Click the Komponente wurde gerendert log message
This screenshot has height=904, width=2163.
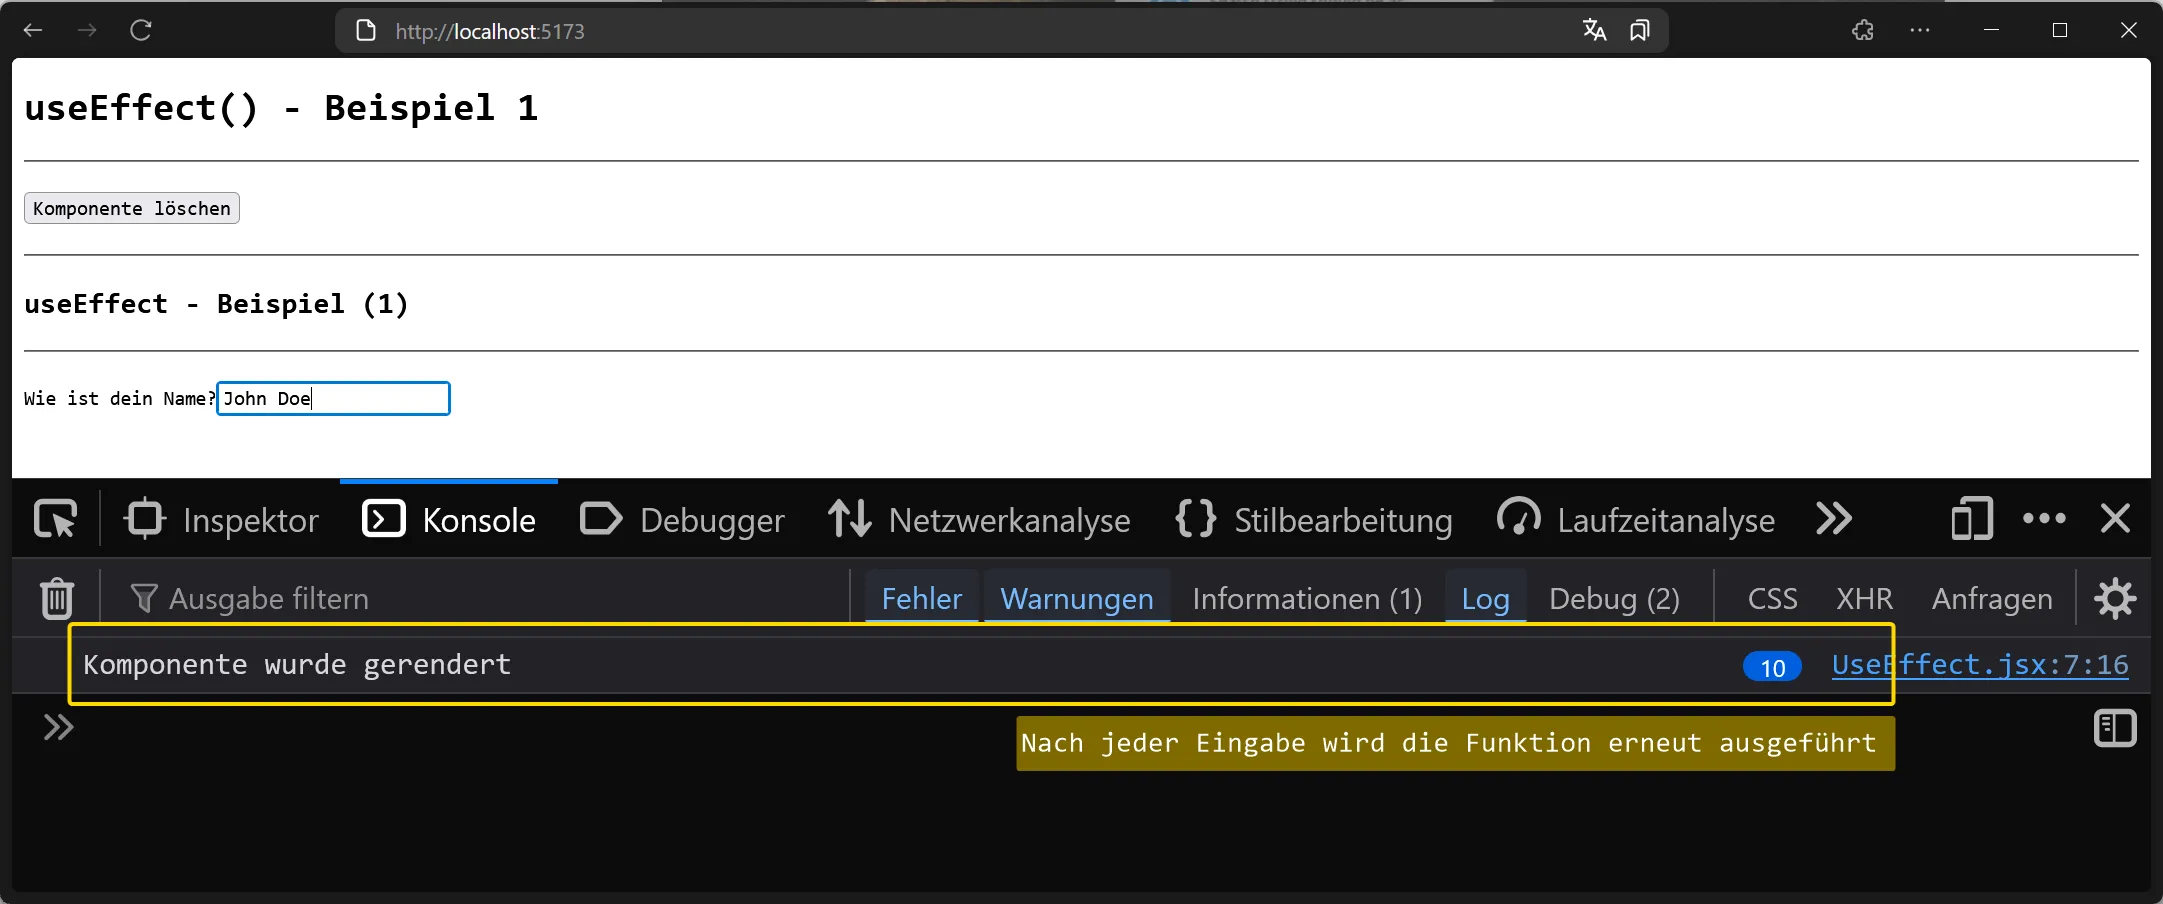click(297, 664)
